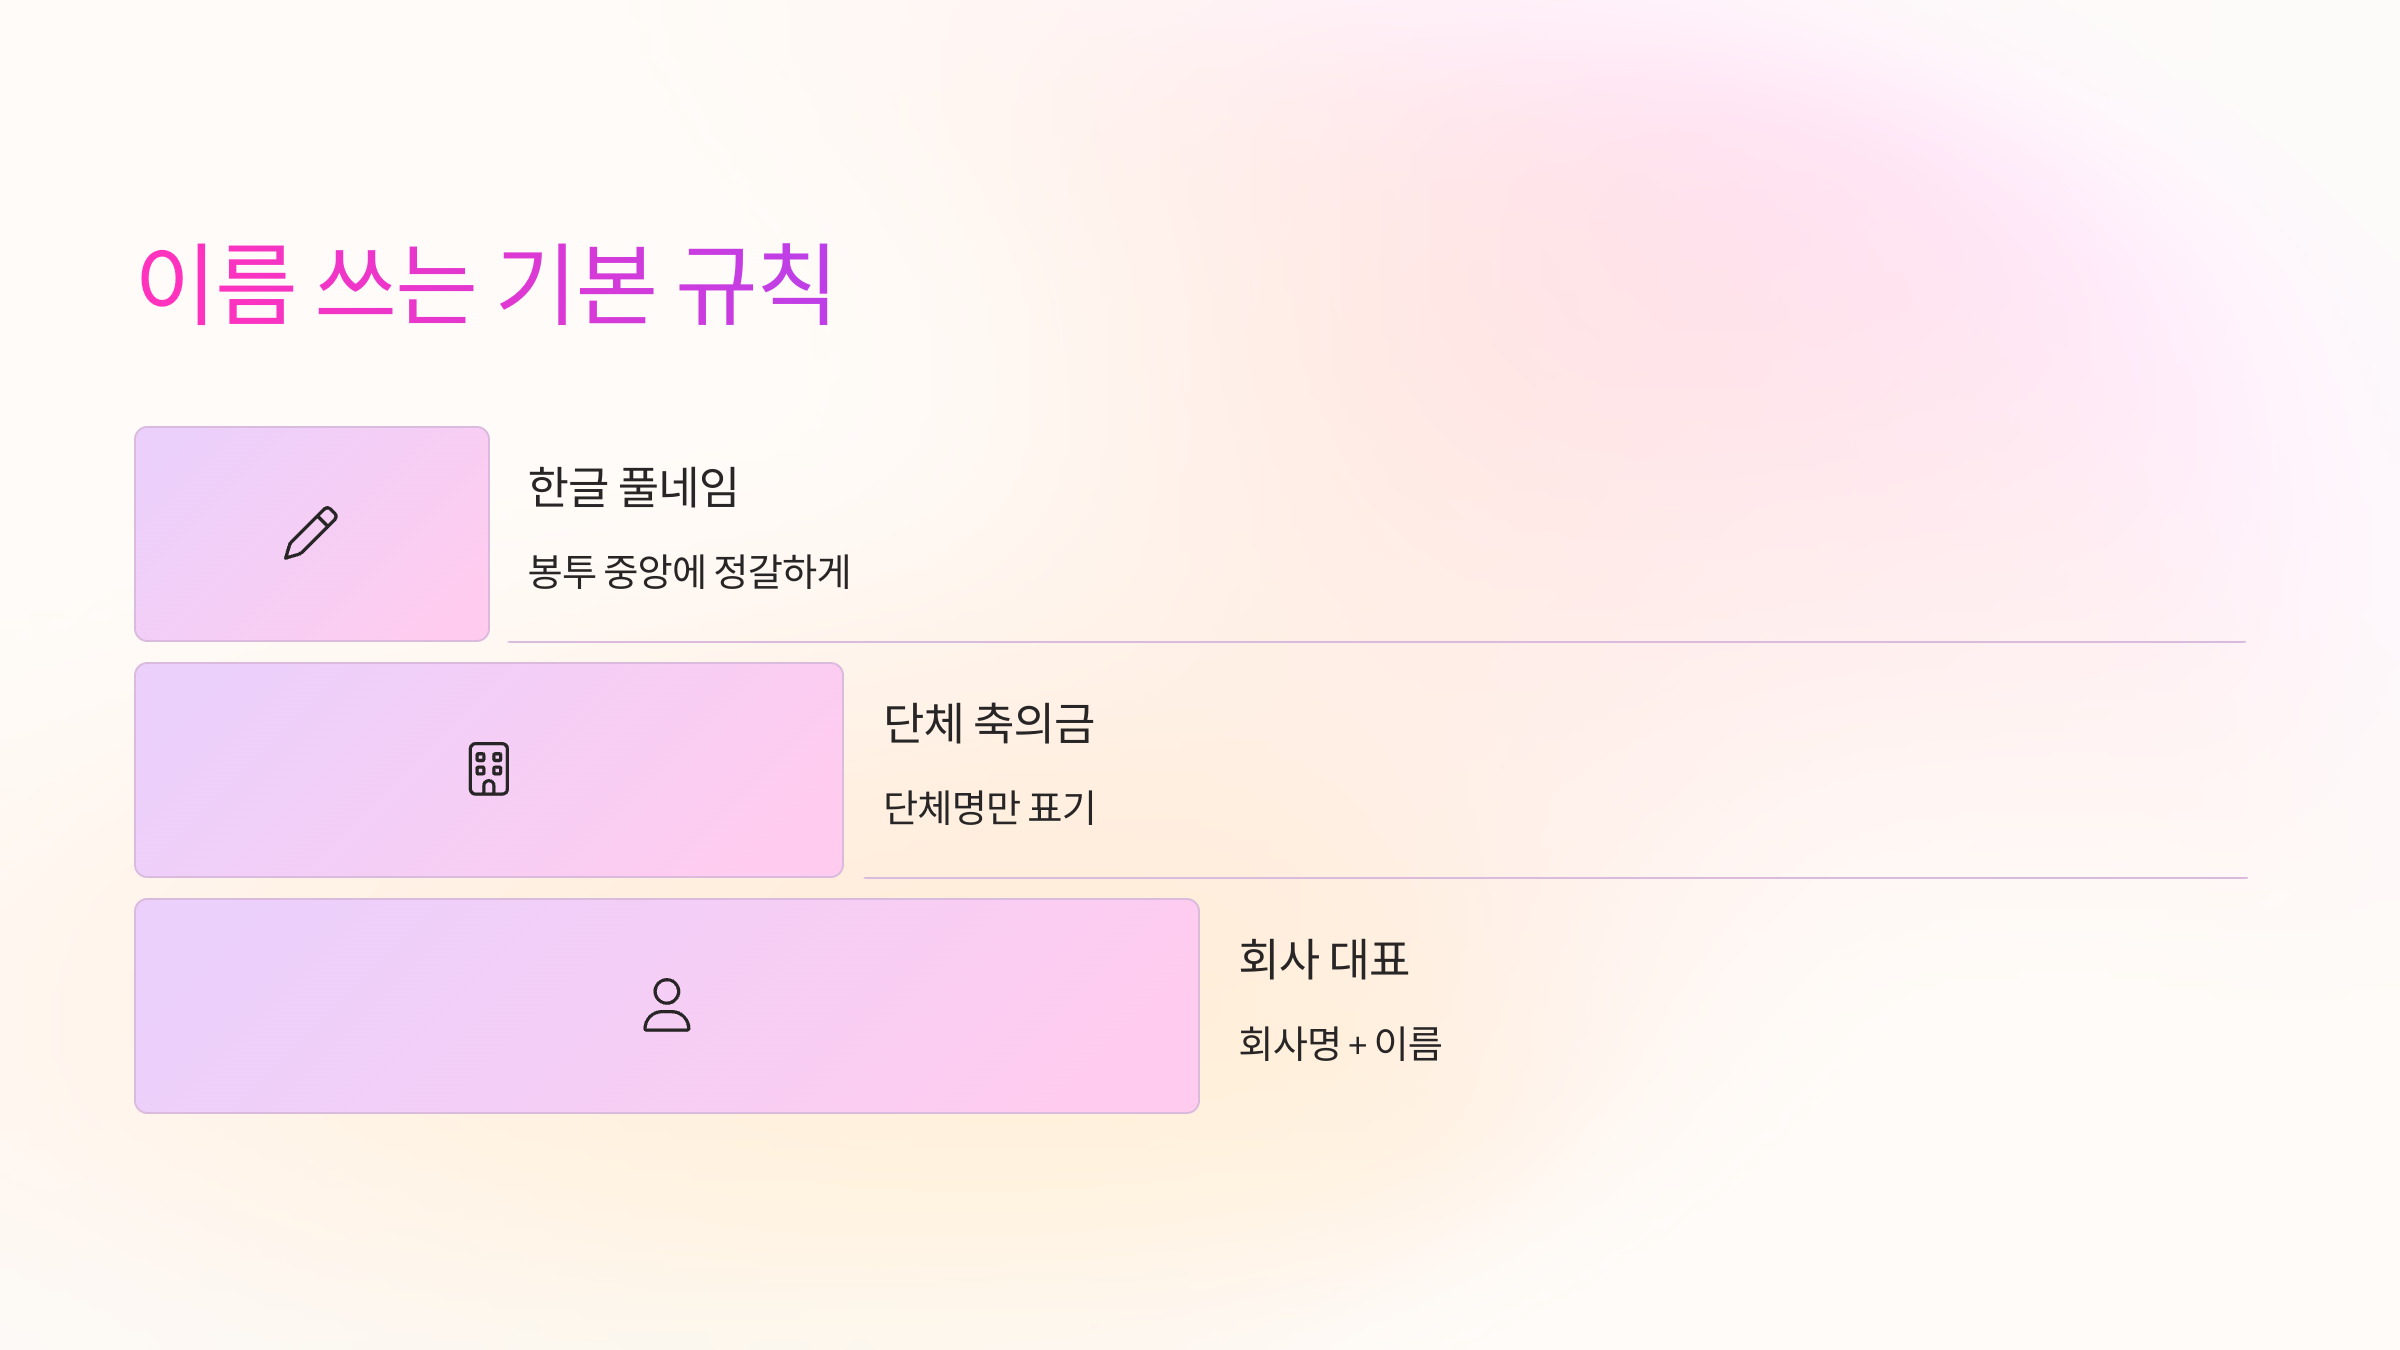Image resolution: width=2400 pixels, height=1350 pixels.
Task: Click the 회사명 word in the last description
Action: click(x=1290, y=1044)
